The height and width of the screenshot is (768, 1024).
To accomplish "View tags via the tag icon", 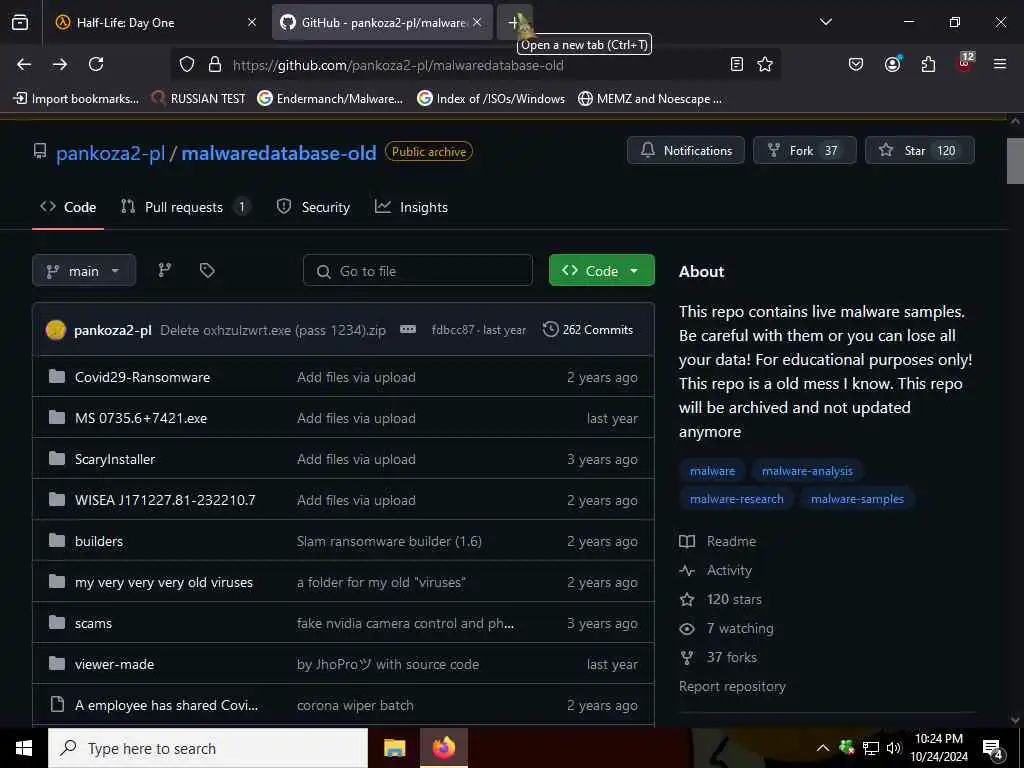I will click(x=207, y=270).
